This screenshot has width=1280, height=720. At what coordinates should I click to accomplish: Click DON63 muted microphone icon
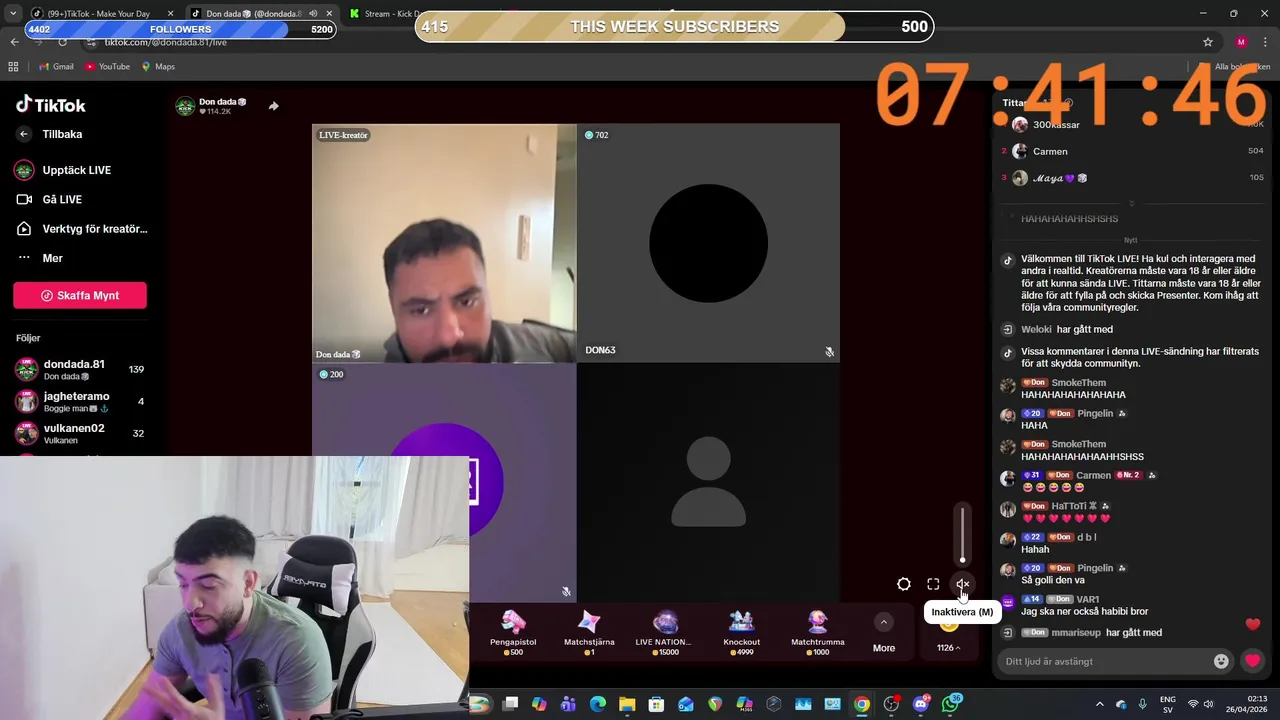pyautogui.click(x=829, y=352)
